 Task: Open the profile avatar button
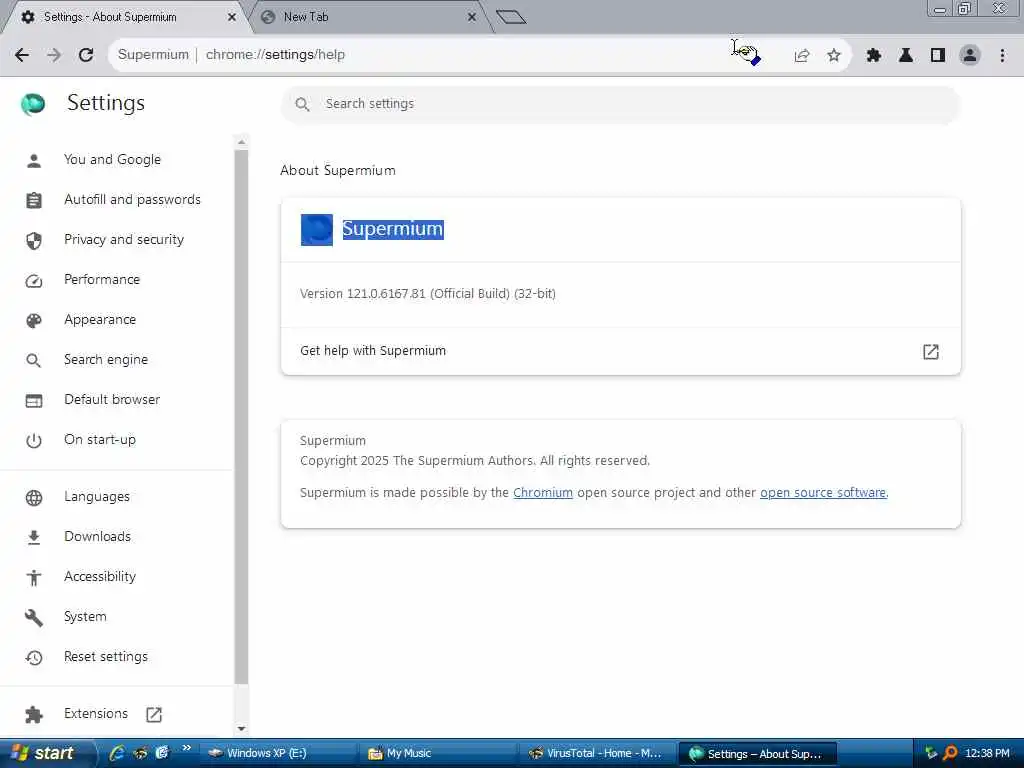970,56
